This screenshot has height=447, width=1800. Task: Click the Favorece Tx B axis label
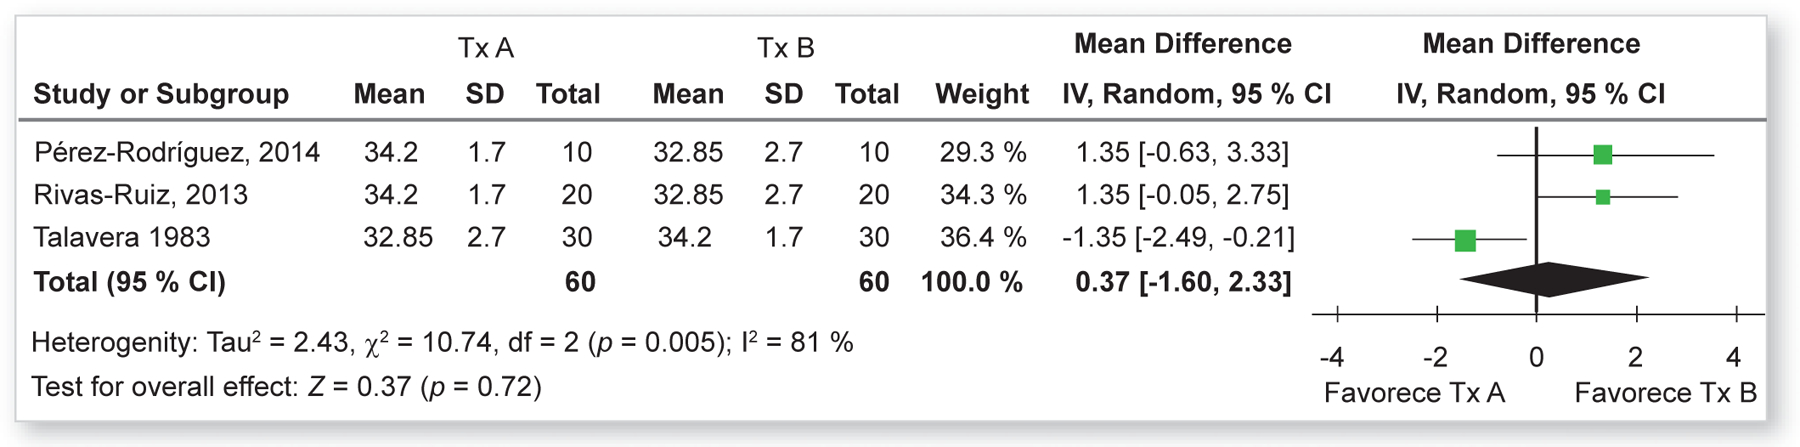(x=1665, y=393)
